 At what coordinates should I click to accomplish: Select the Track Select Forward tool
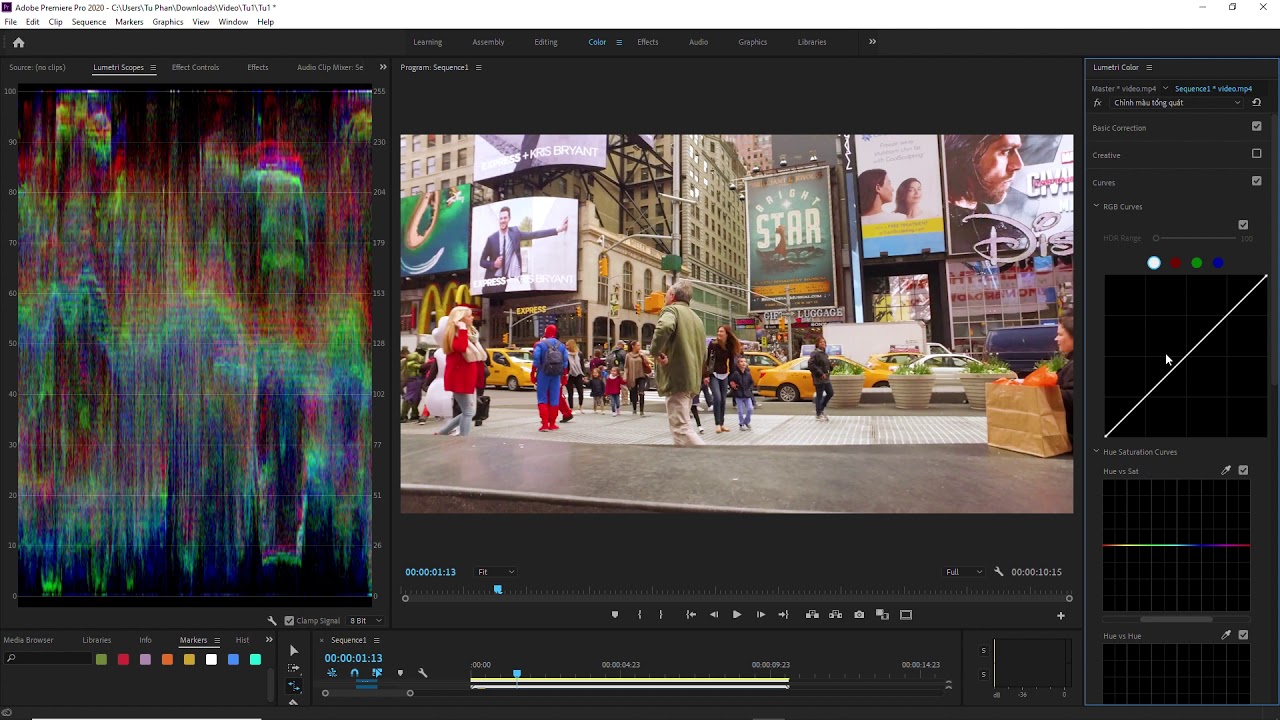click(293, 668)
